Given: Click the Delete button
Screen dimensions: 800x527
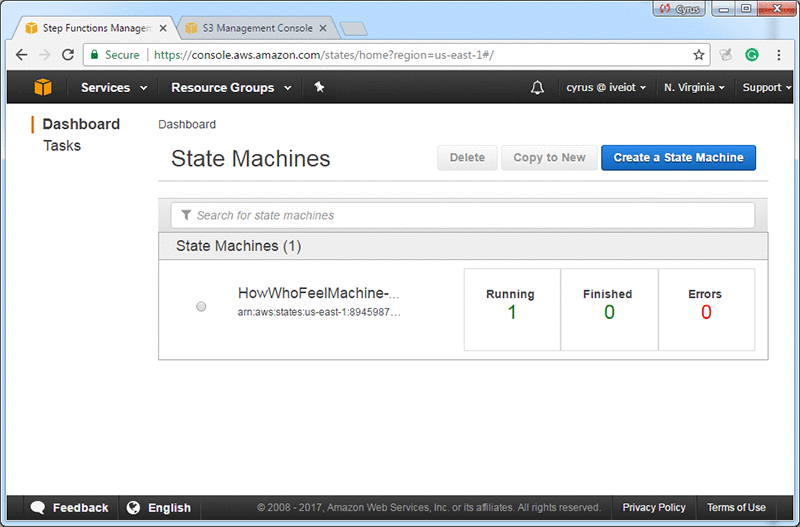Looking at the screenshot, I should click(x=467, y=158).
